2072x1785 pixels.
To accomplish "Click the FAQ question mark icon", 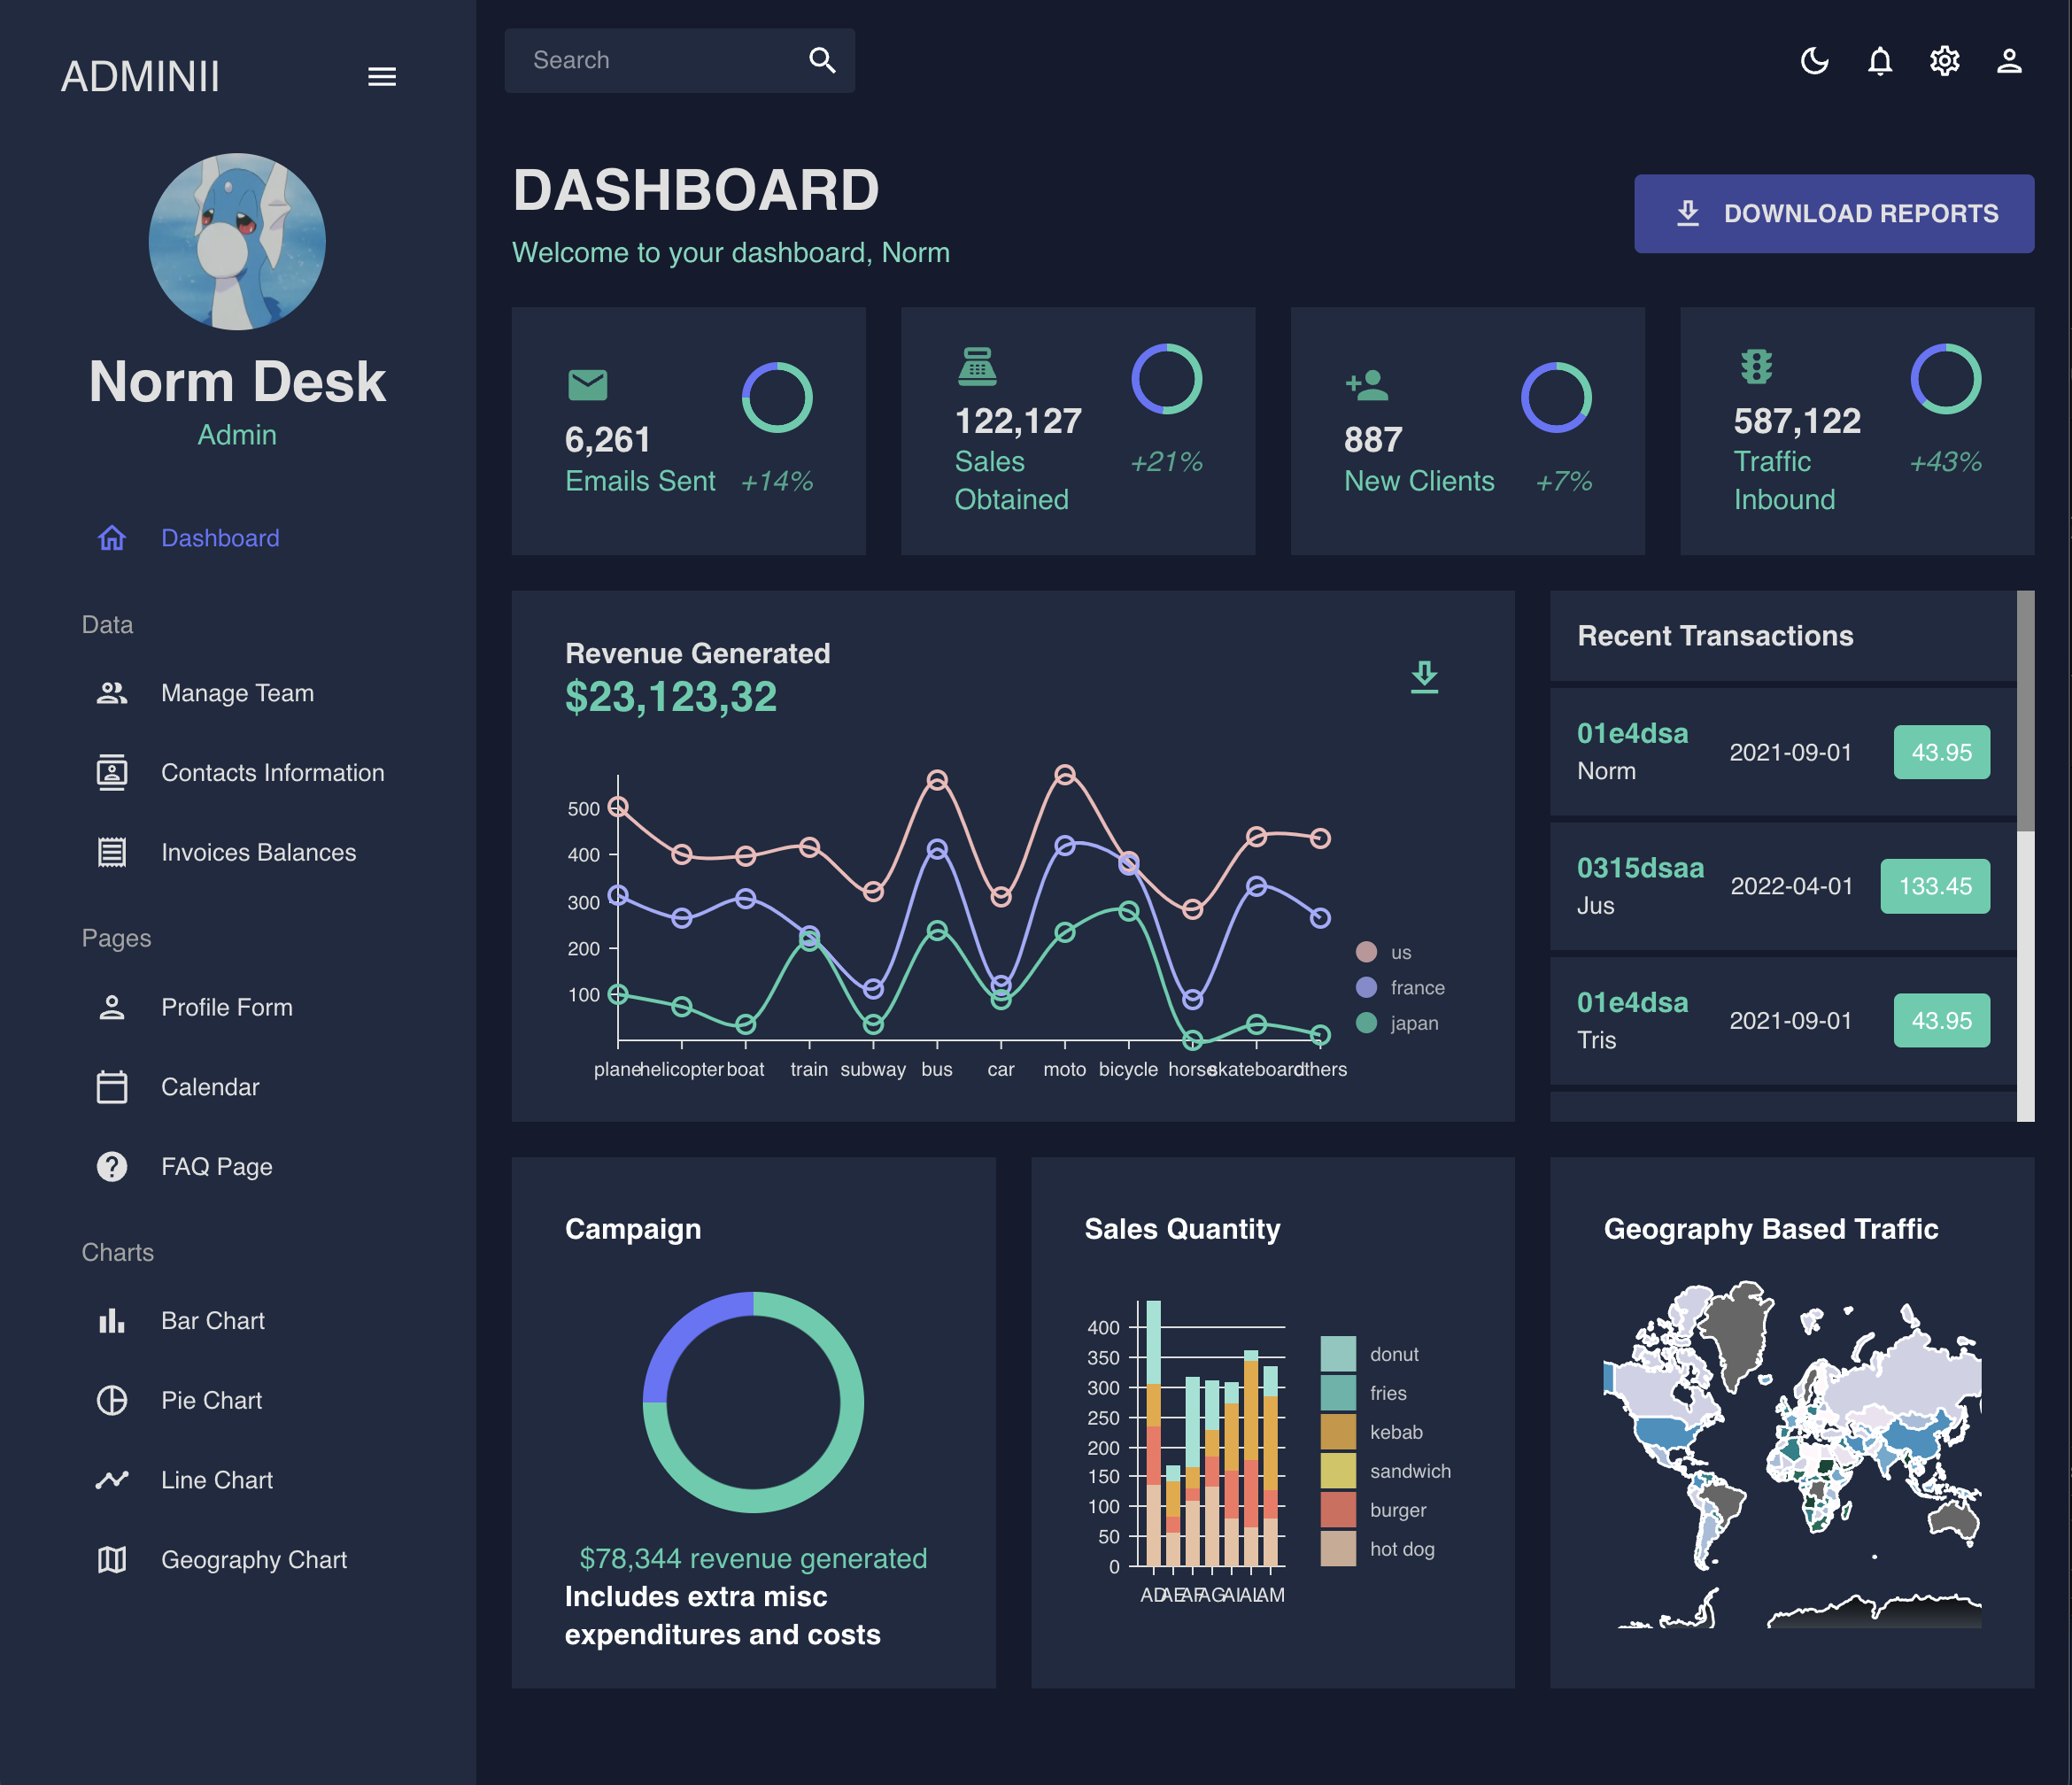I will coord(112,1166).
